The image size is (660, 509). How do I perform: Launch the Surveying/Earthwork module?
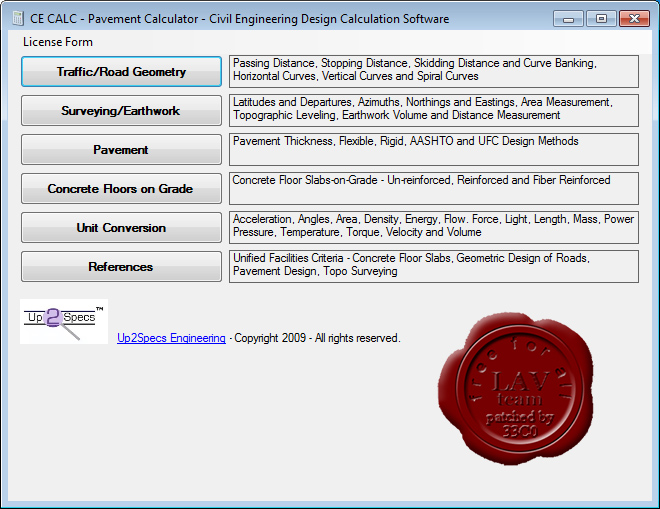121,111
